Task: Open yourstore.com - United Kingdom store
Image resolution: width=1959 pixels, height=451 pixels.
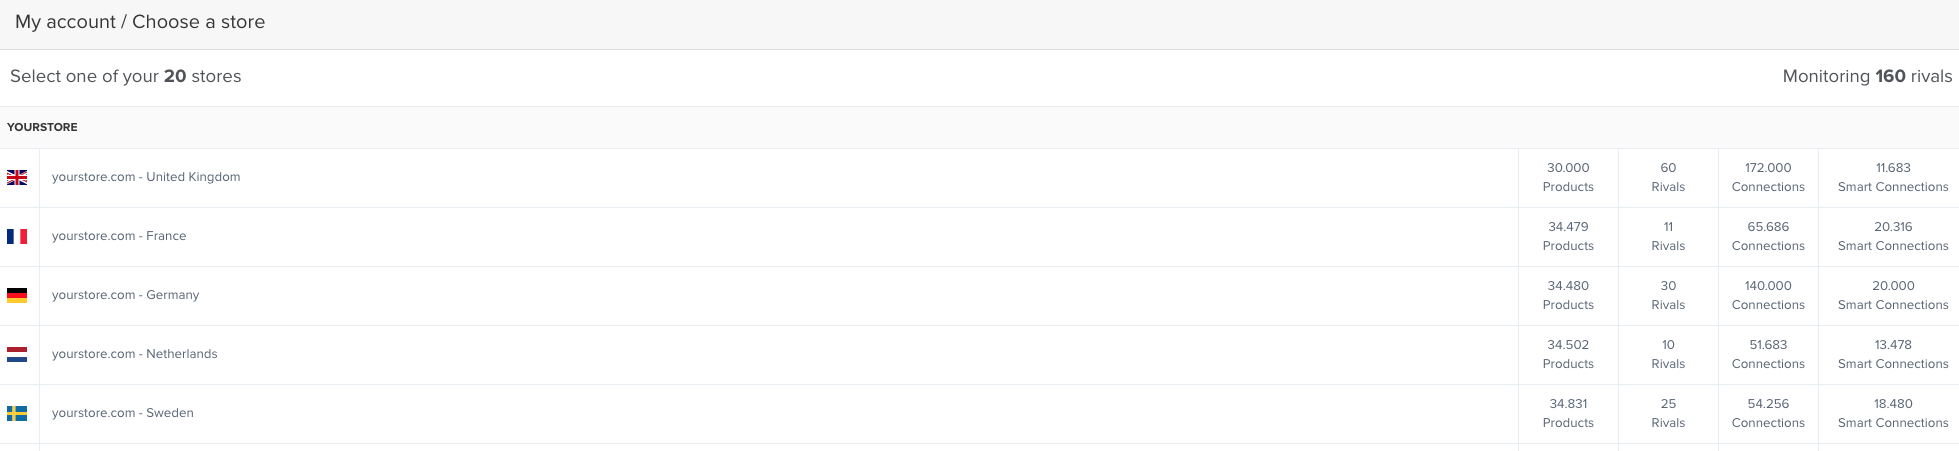Action: click(x=146, y=177)
